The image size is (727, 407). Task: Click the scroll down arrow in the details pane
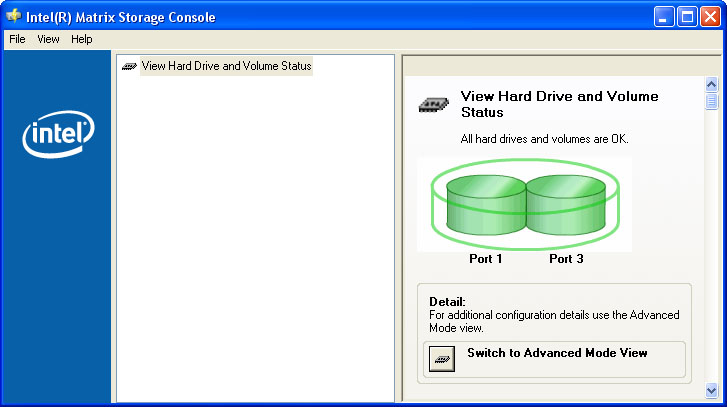click(x=711, y=390)
